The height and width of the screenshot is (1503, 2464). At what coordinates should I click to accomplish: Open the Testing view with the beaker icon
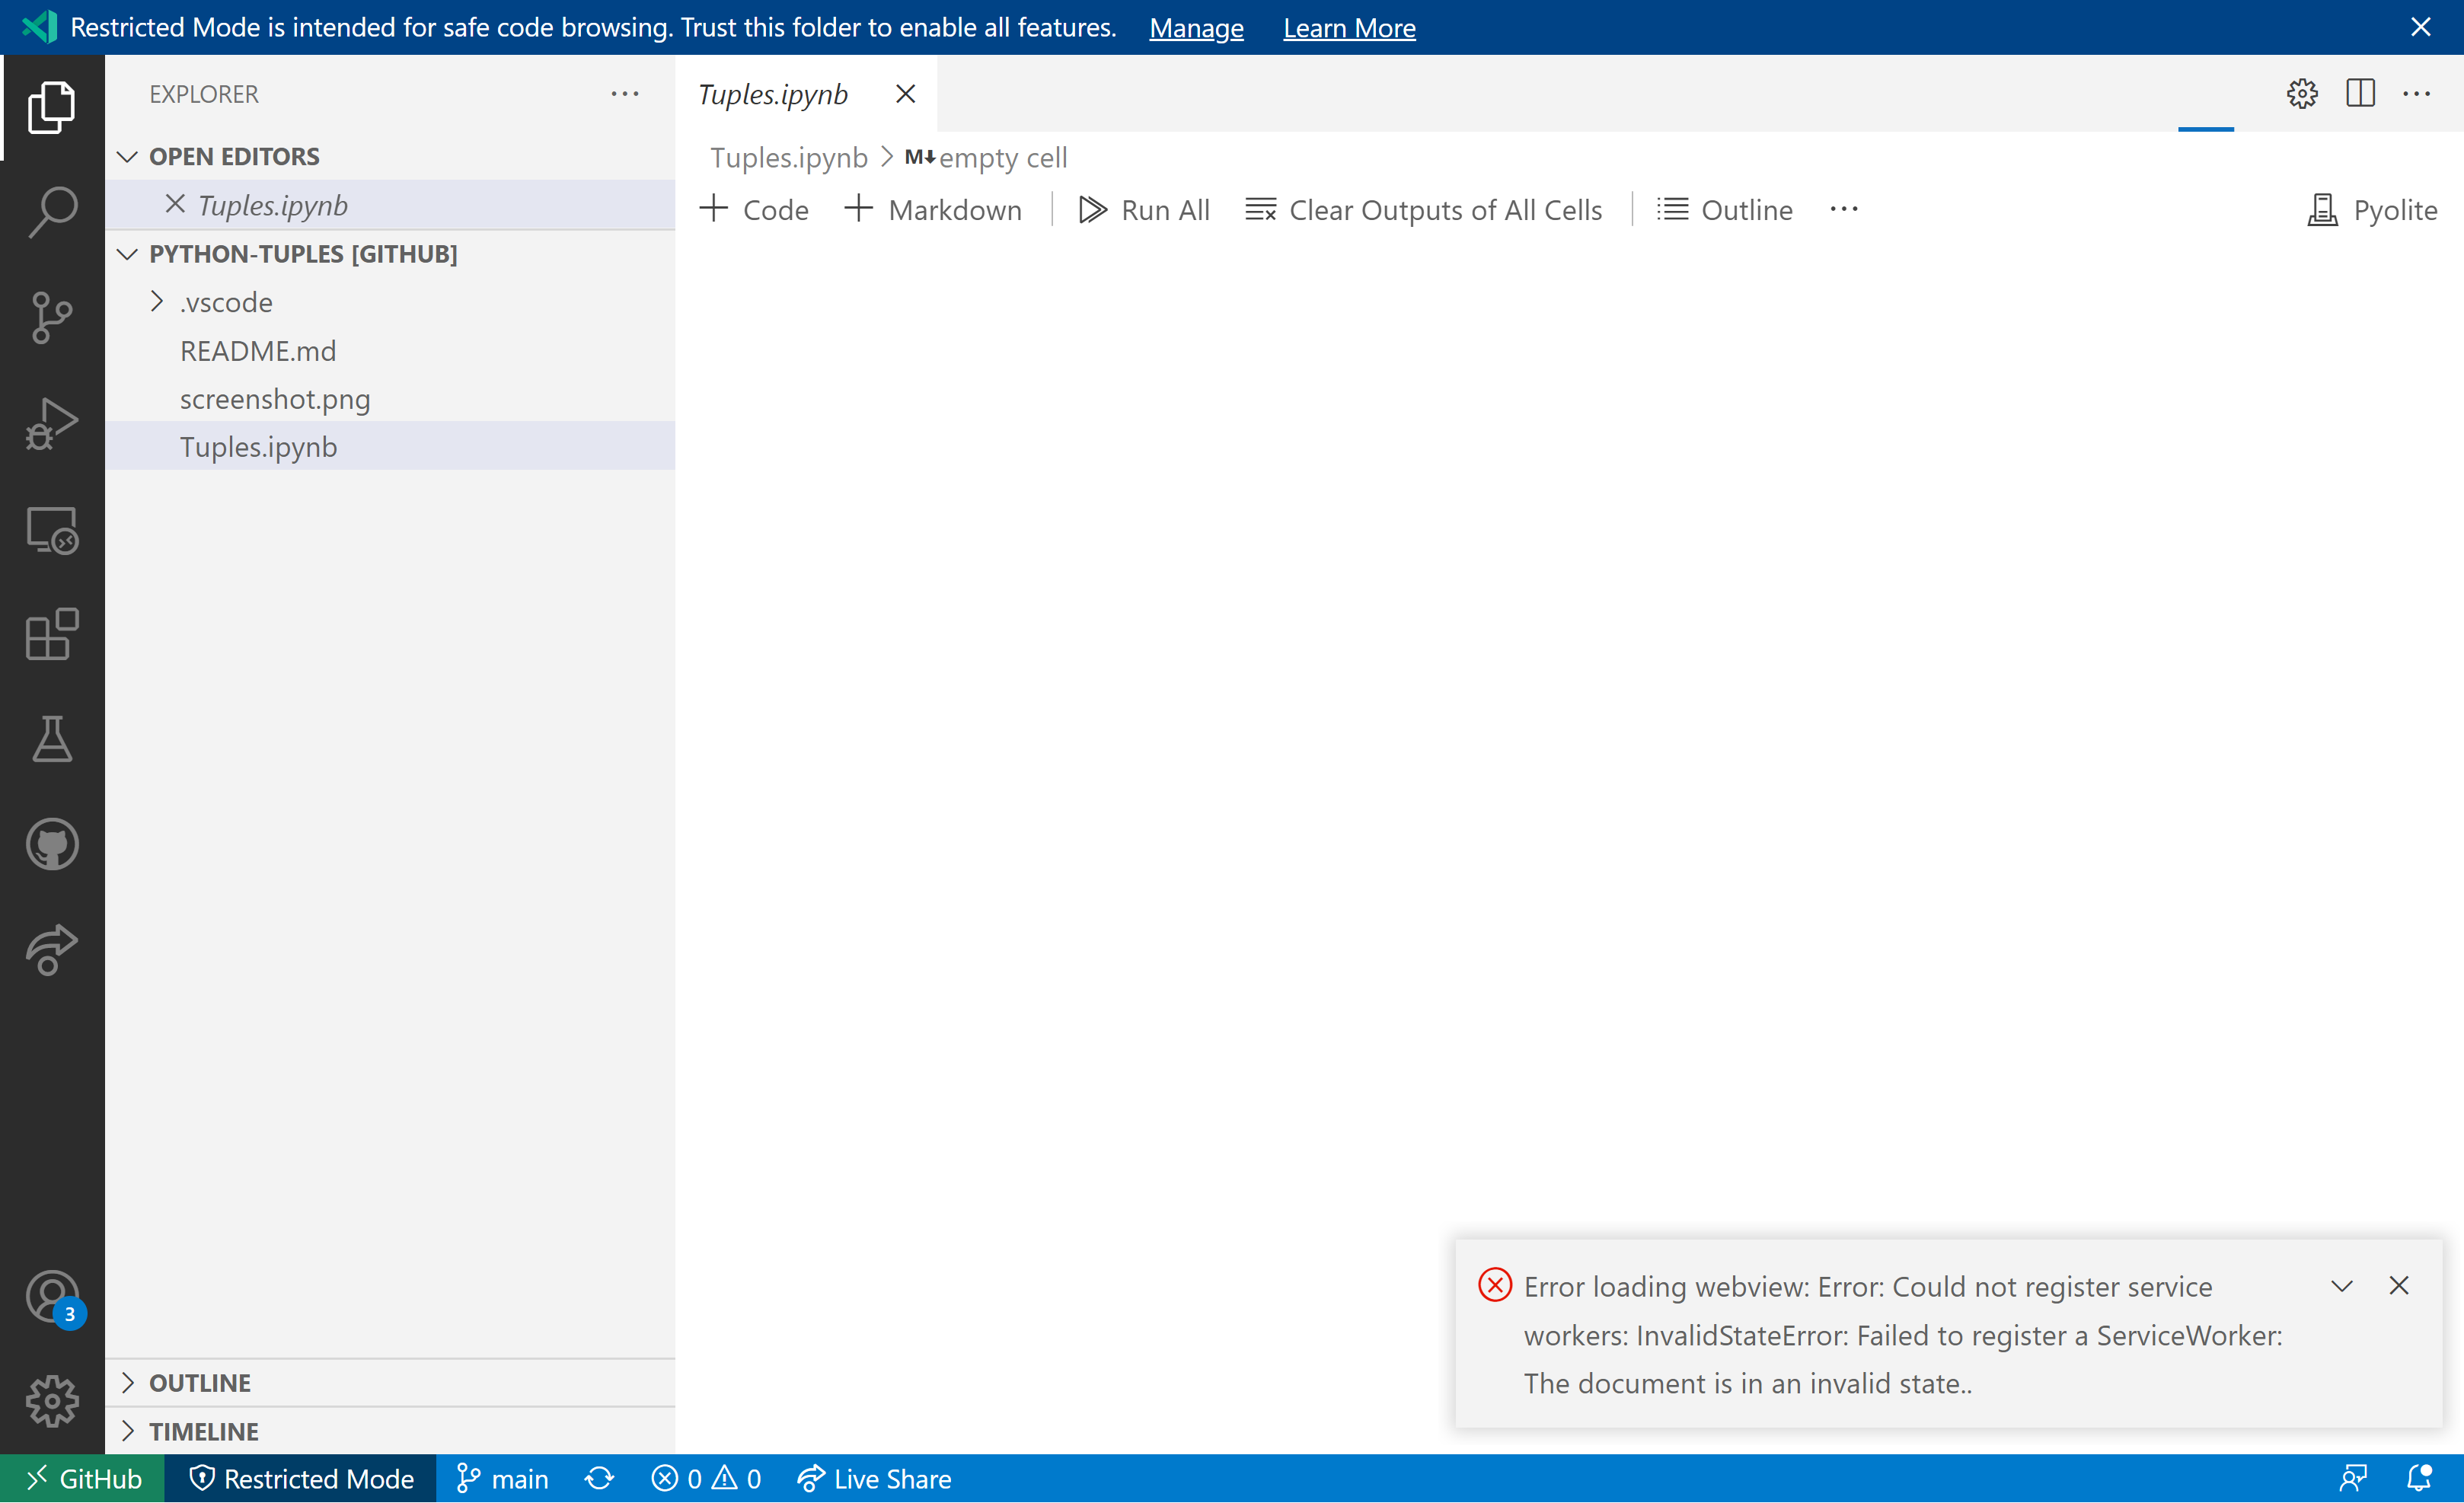(51, 739)
